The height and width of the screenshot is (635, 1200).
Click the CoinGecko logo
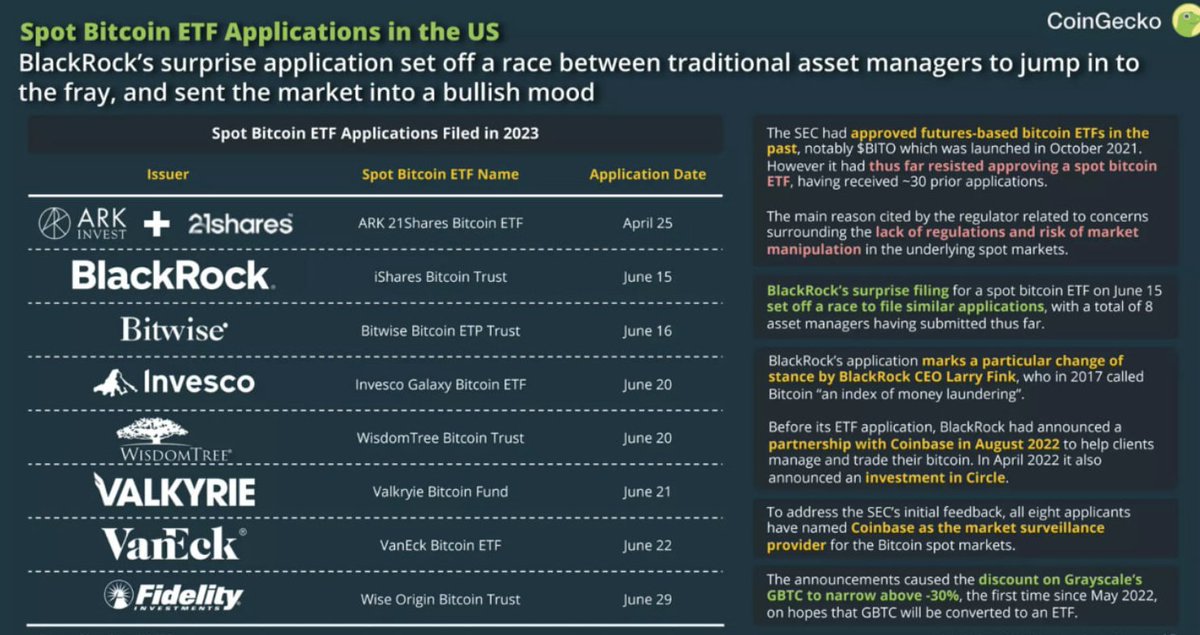click(1112, 18)
